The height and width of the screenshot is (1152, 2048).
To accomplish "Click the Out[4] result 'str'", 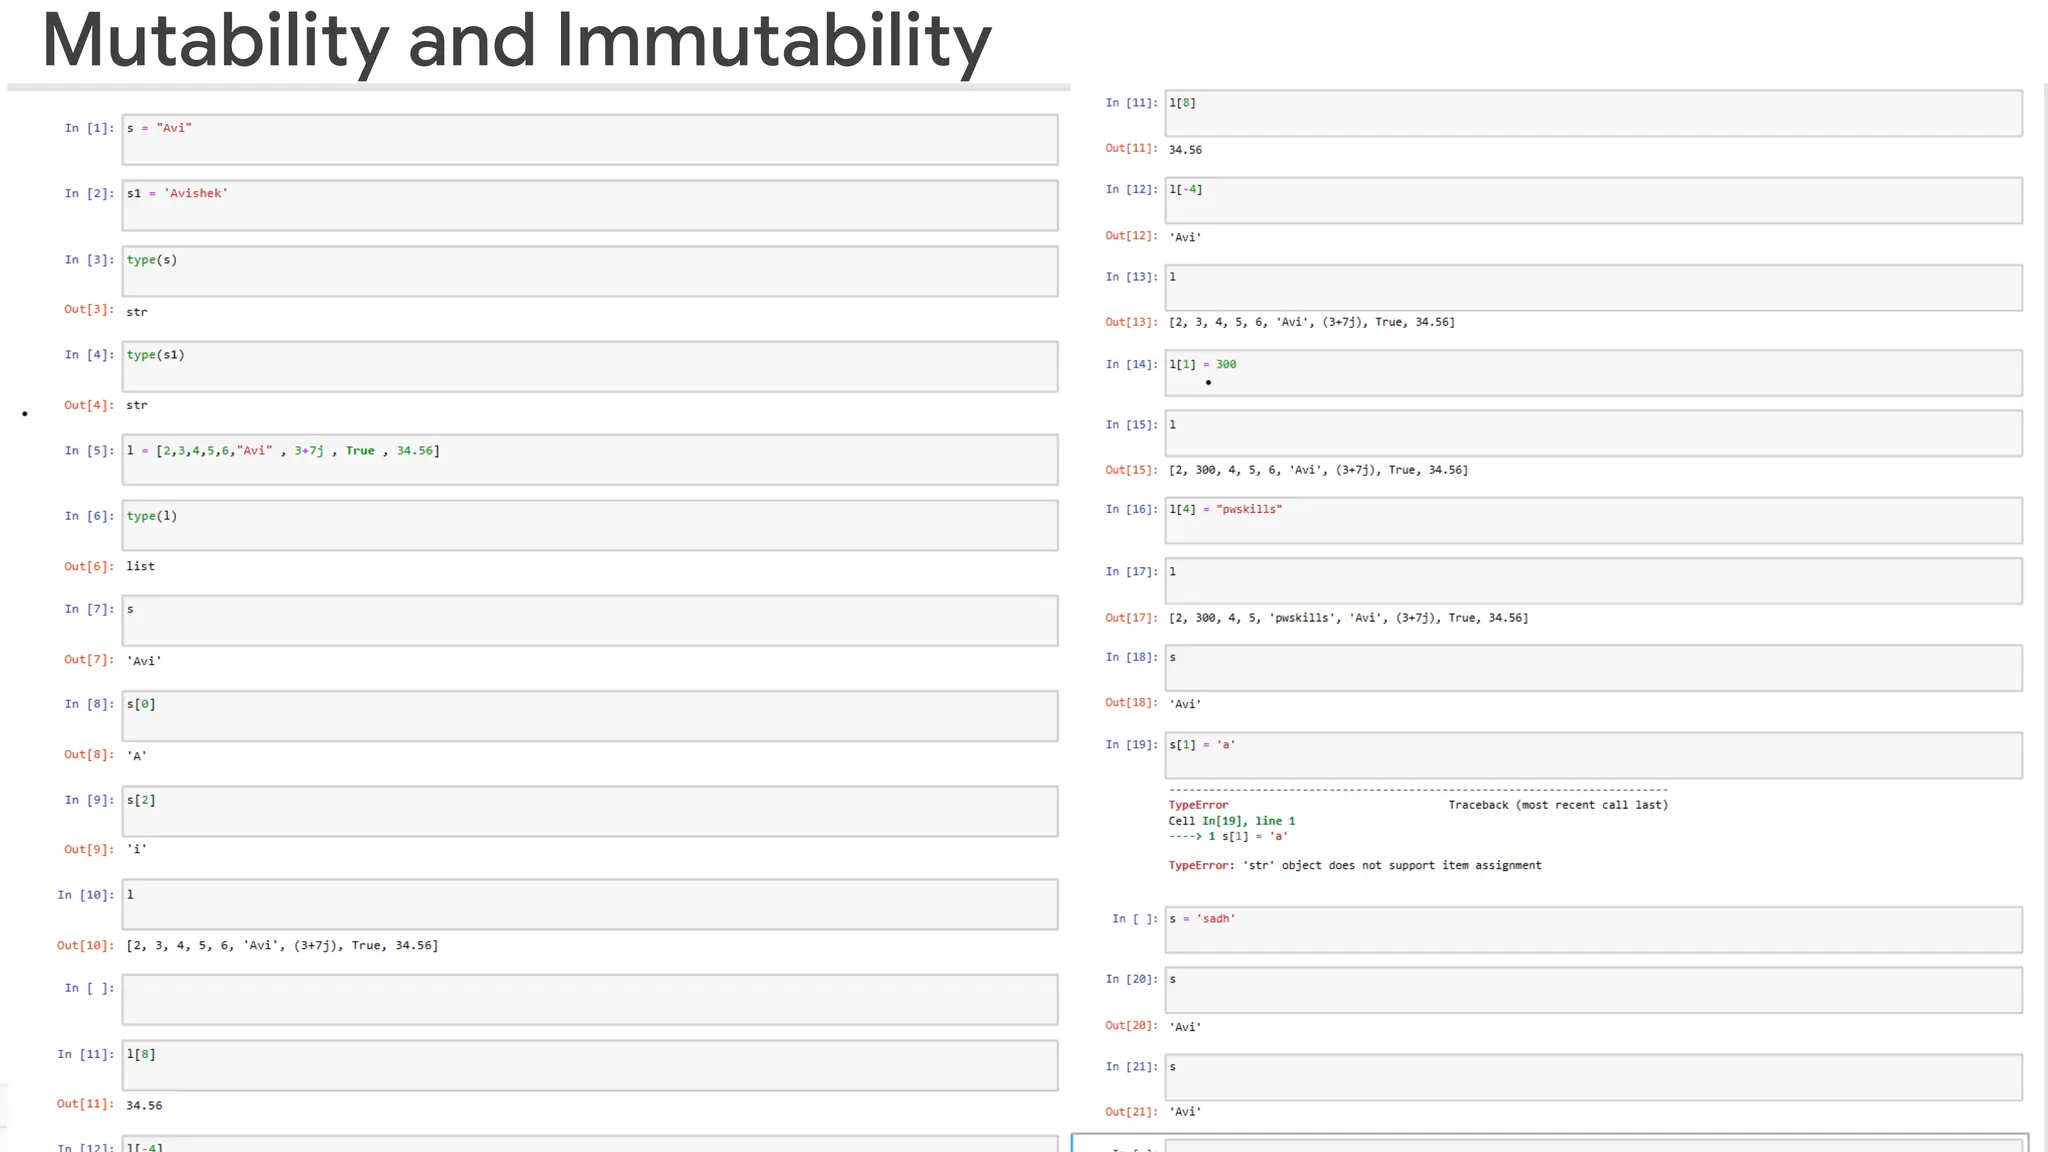I will point(137,405).
